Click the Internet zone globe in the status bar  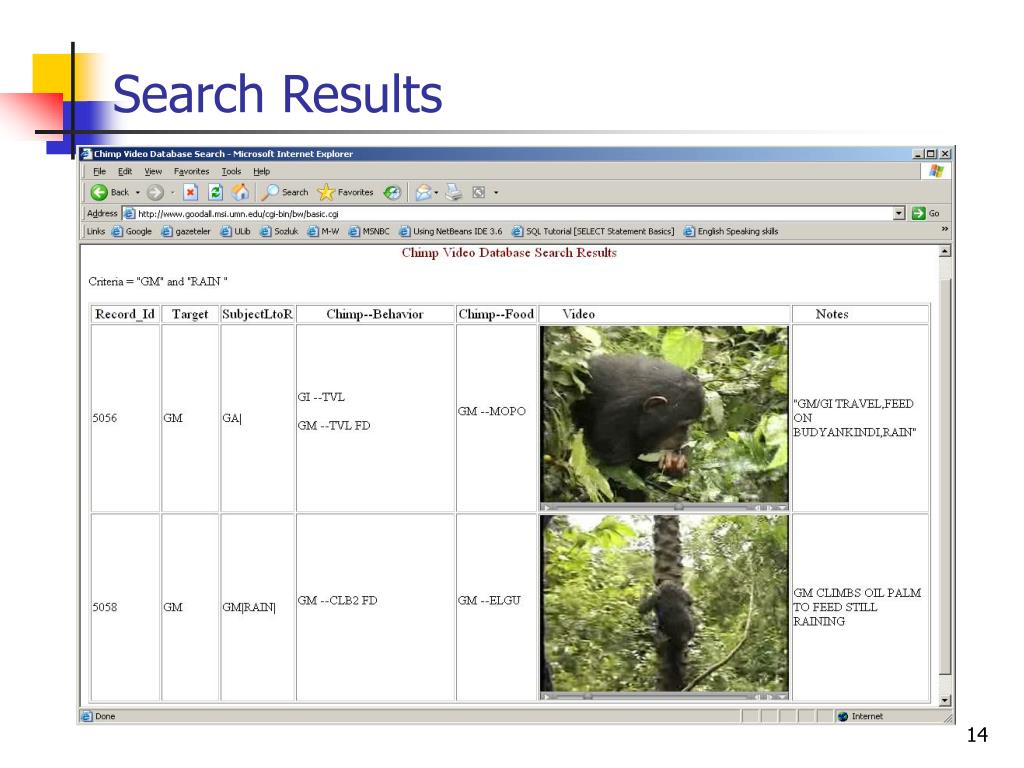842,716
